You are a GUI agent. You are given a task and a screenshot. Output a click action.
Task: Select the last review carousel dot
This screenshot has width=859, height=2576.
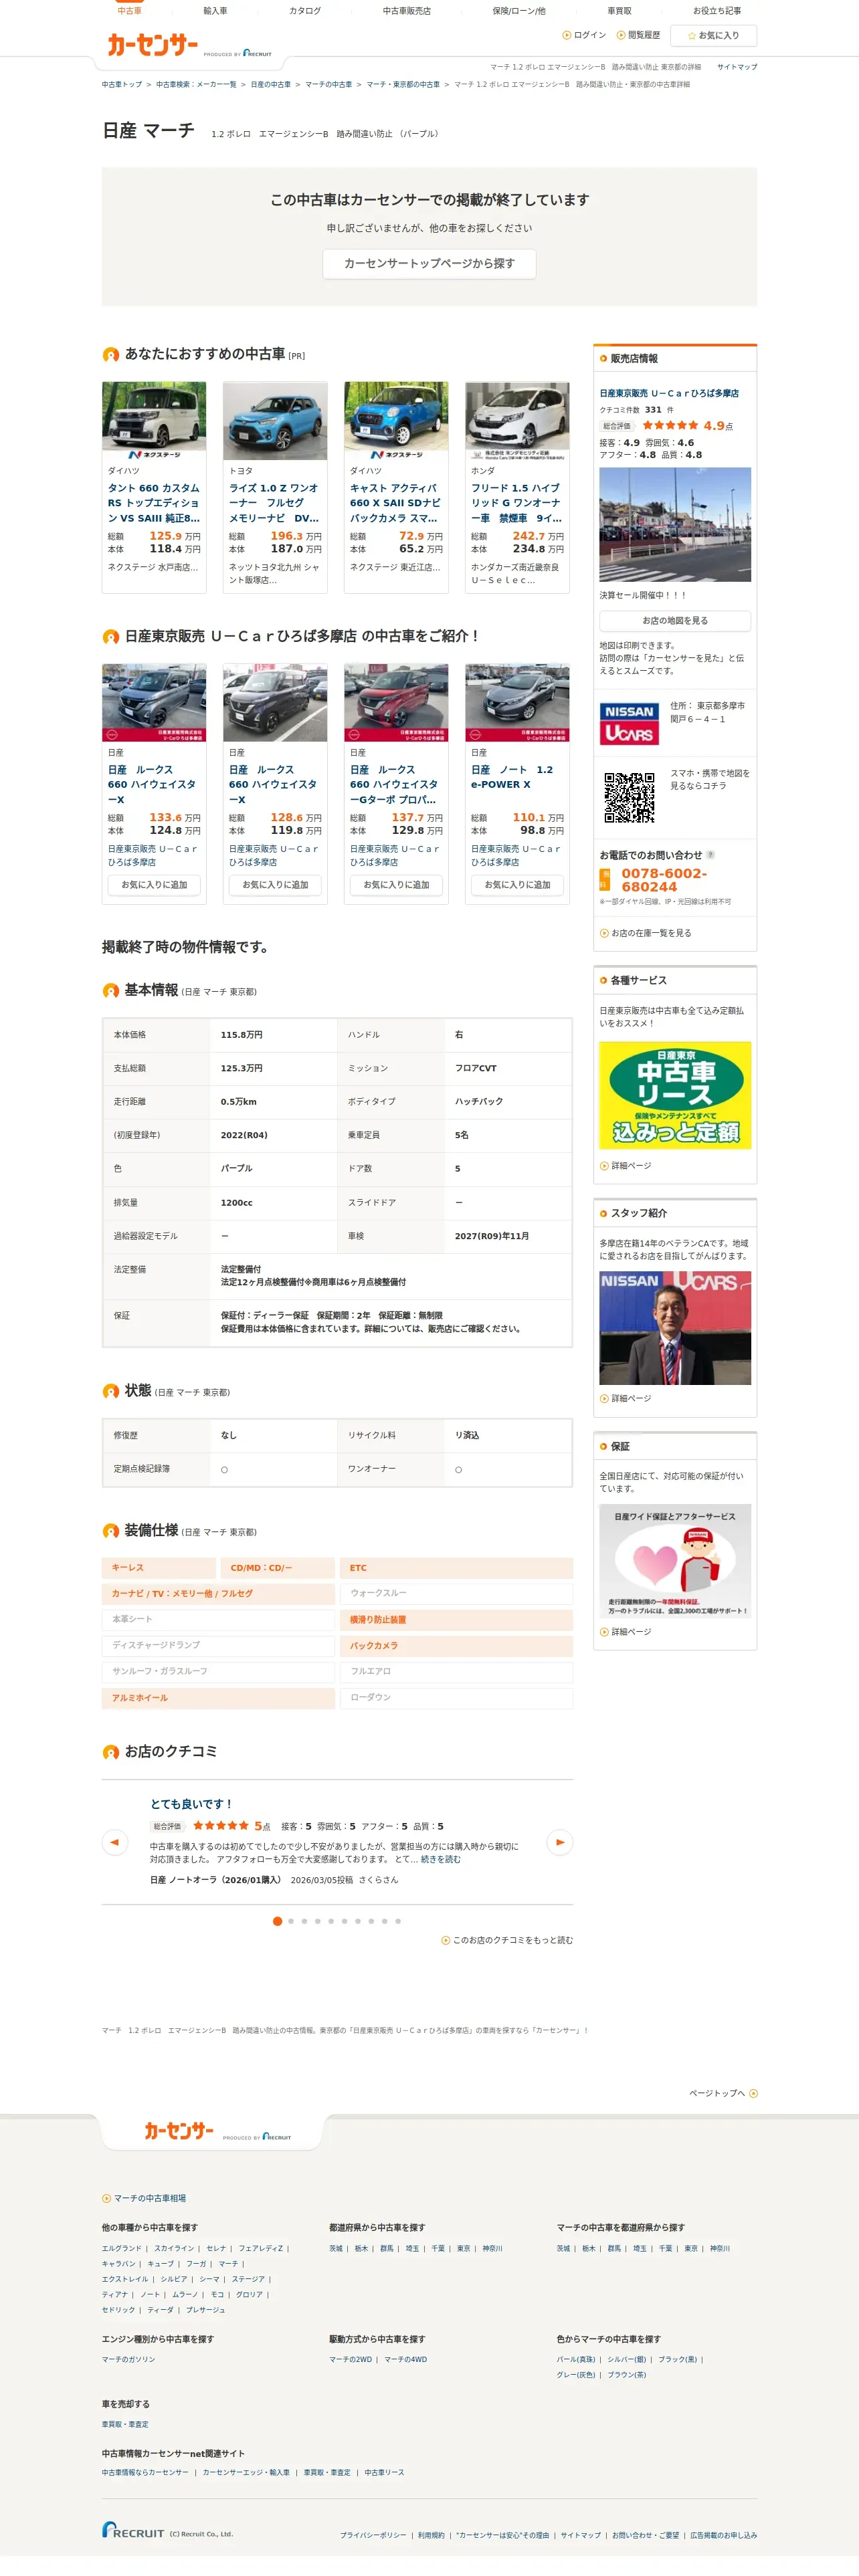pos(398,1921)
